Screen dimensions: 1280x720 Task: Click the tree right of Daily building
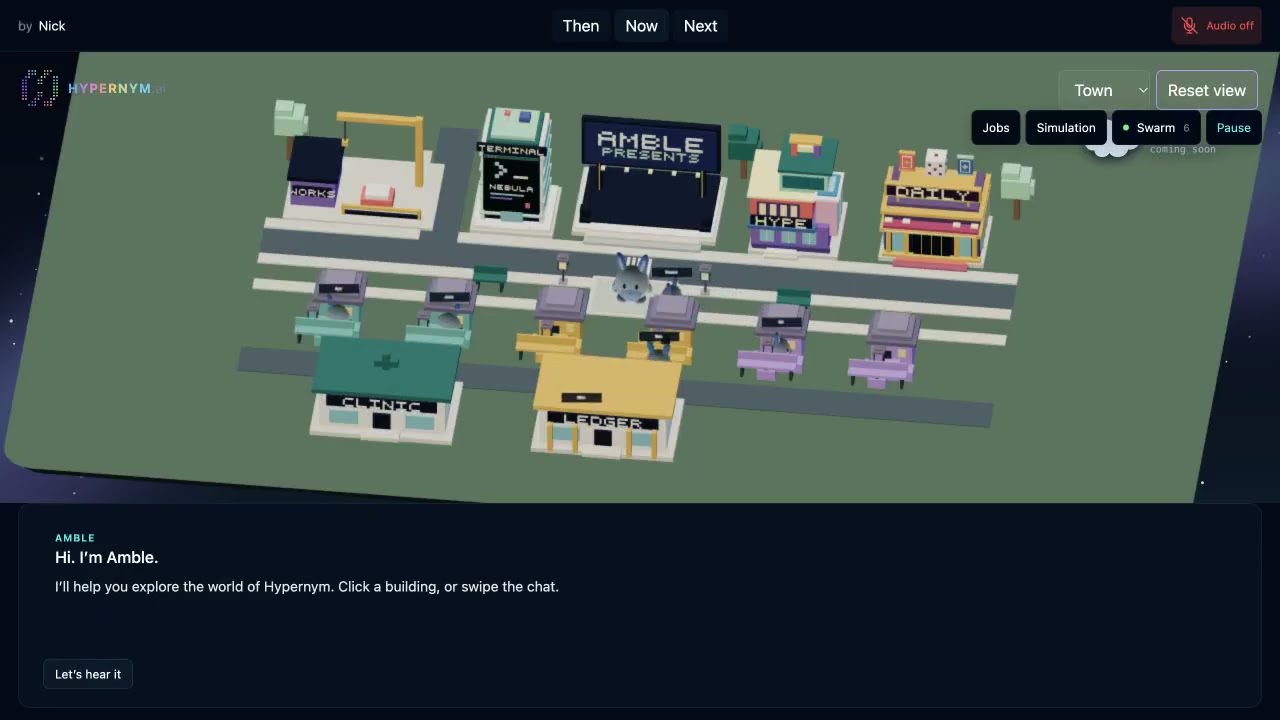tap(1017, 190)
